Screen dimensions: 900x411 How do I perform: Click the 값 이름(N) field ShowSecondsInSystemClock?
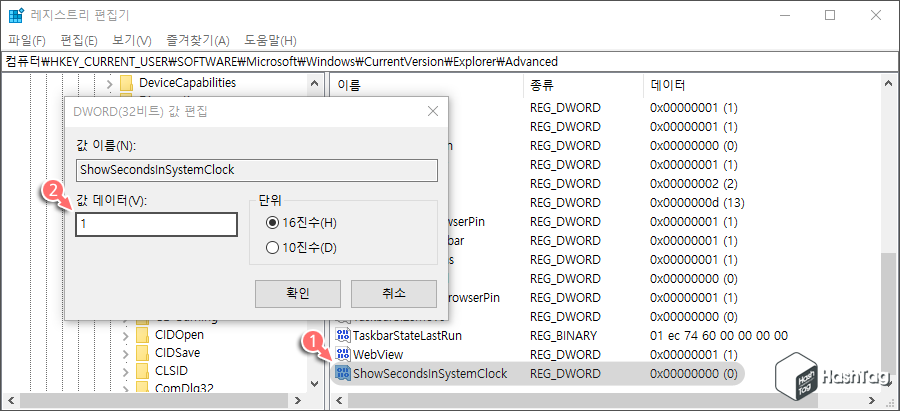[x=257, y=170]
